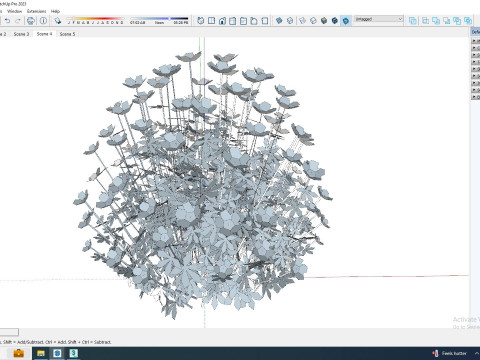This screenshot has height=360, width=480.
Task: Choose the Subtract solid tool icon
Action: (x=447, y=21)
